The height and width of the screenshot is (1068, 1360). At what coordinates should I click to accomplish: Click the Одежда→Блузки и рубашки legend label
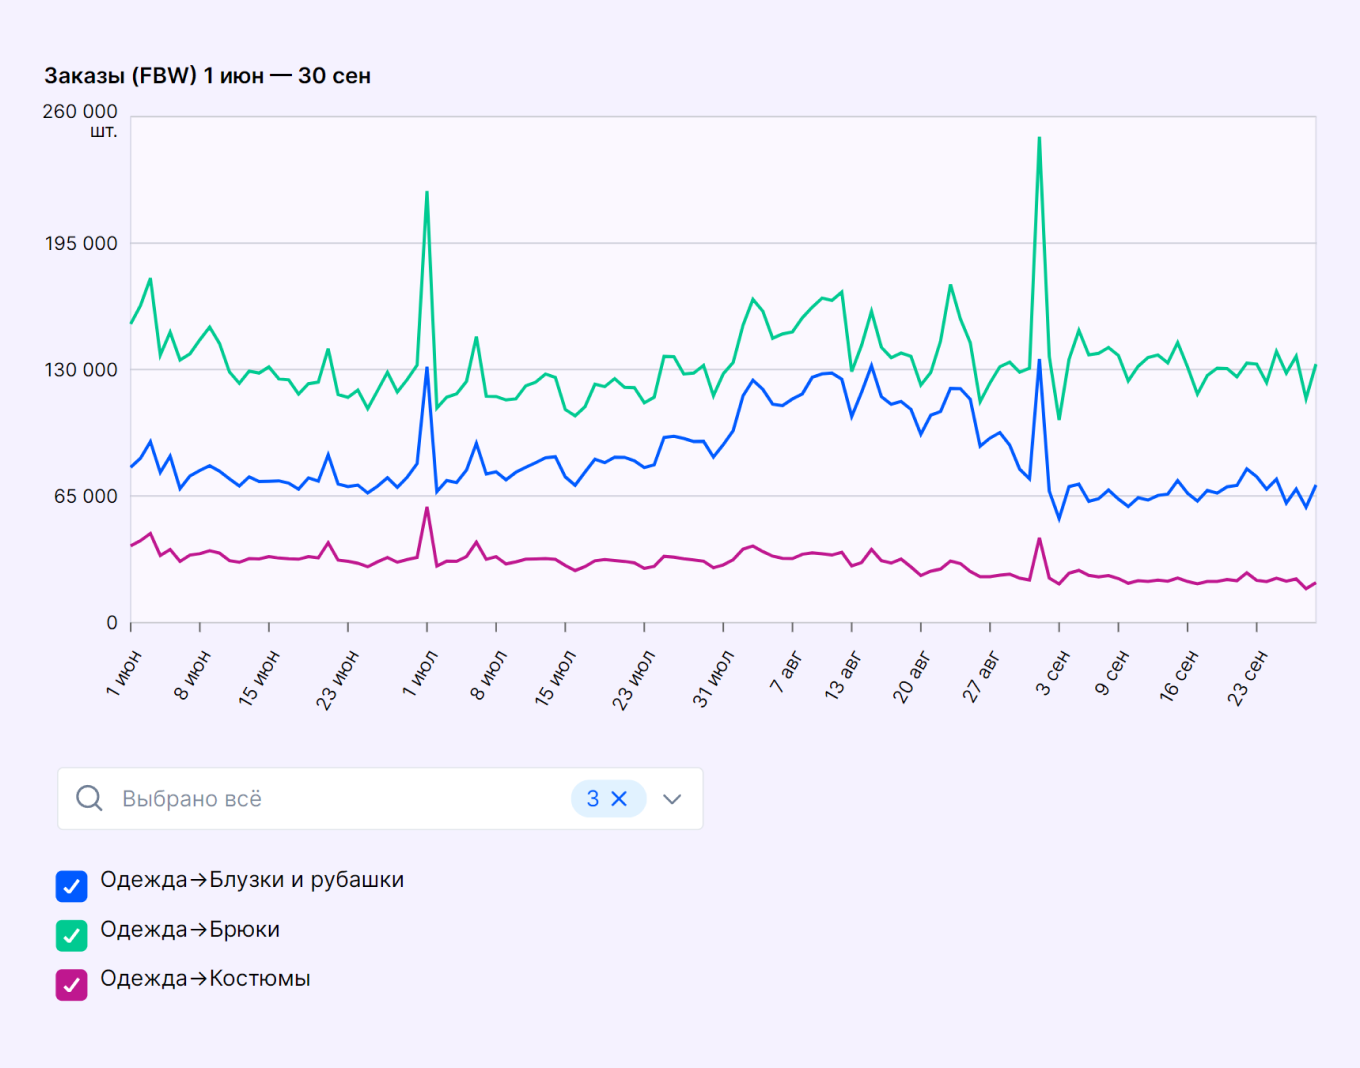[x=252, y=880]
